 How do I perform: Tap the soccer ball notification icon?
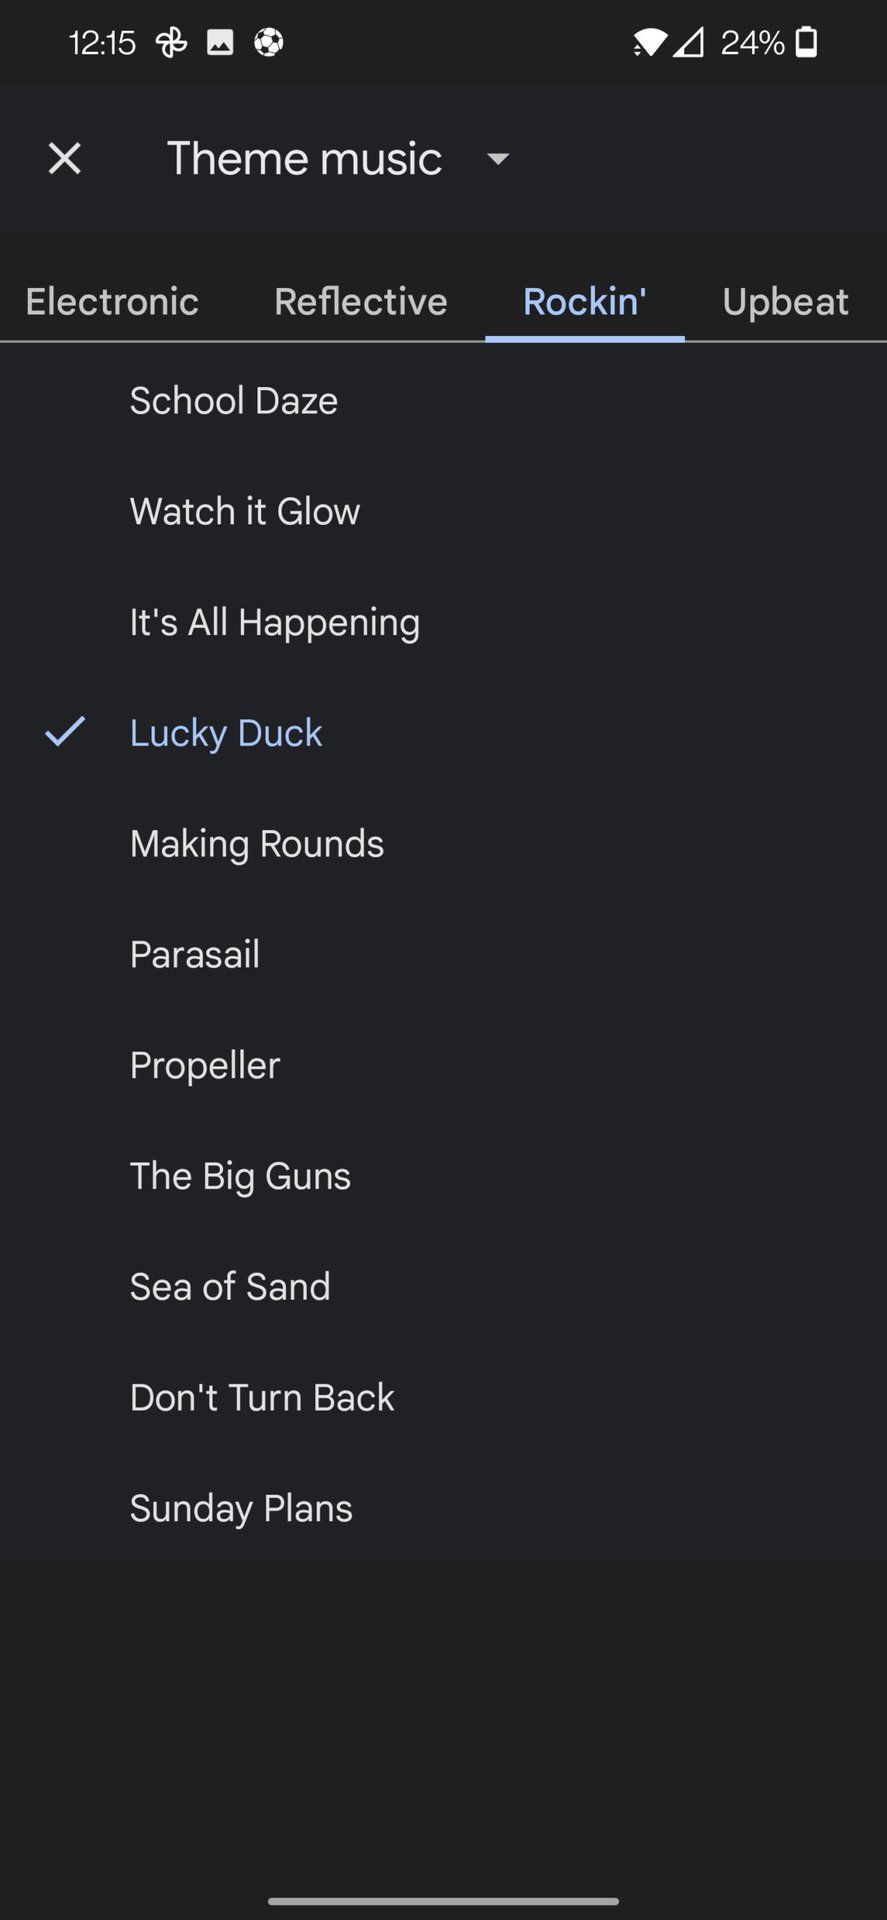point(268,42)
